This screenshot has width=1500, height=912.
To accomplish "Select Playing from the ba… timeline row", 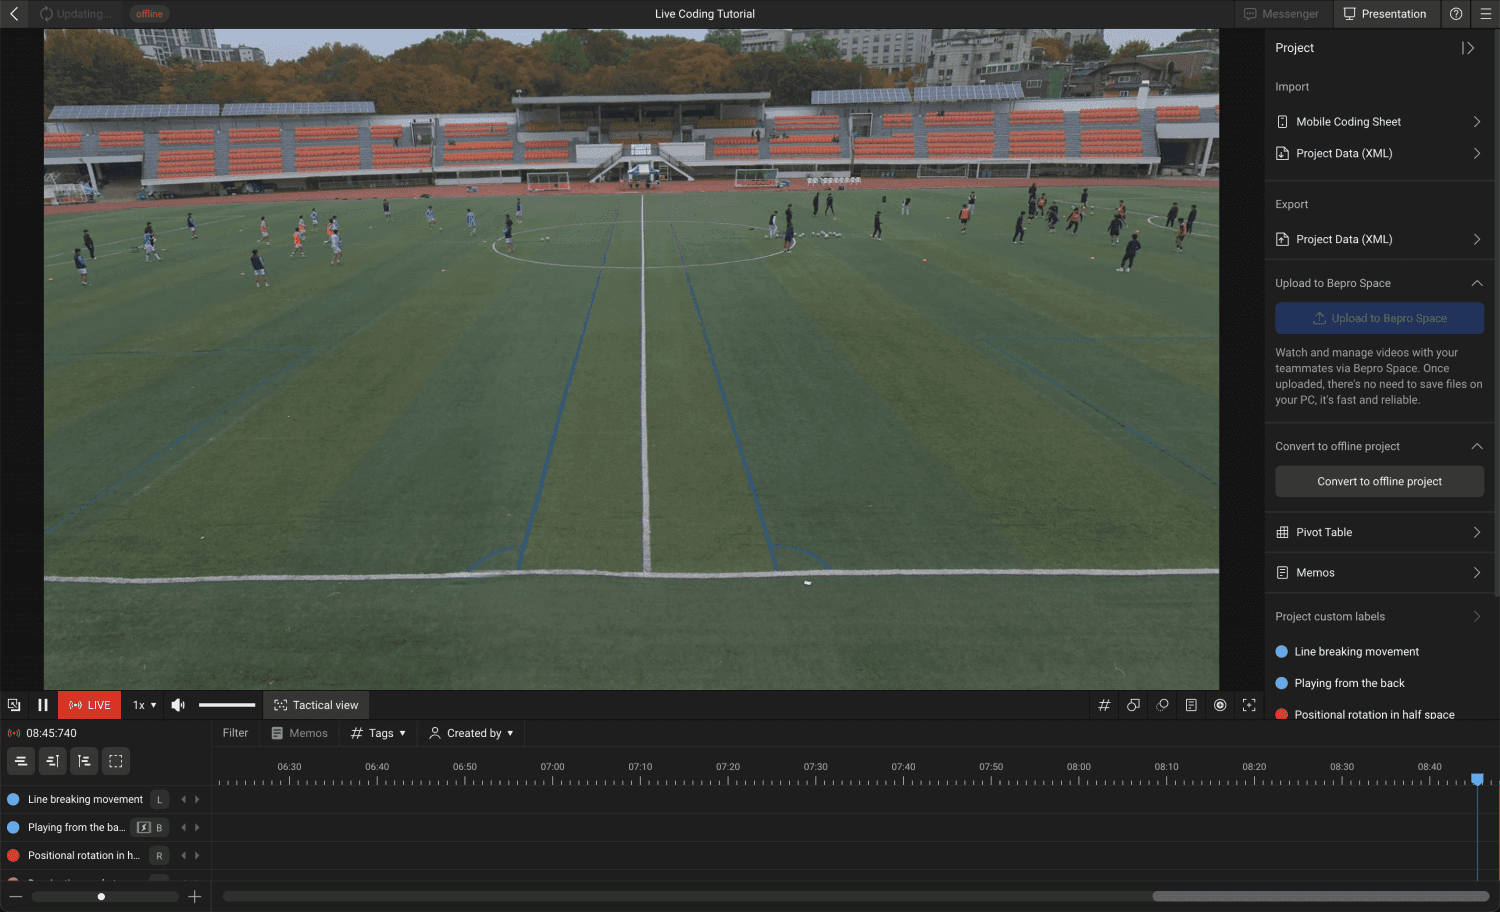I will click(76, 828).
